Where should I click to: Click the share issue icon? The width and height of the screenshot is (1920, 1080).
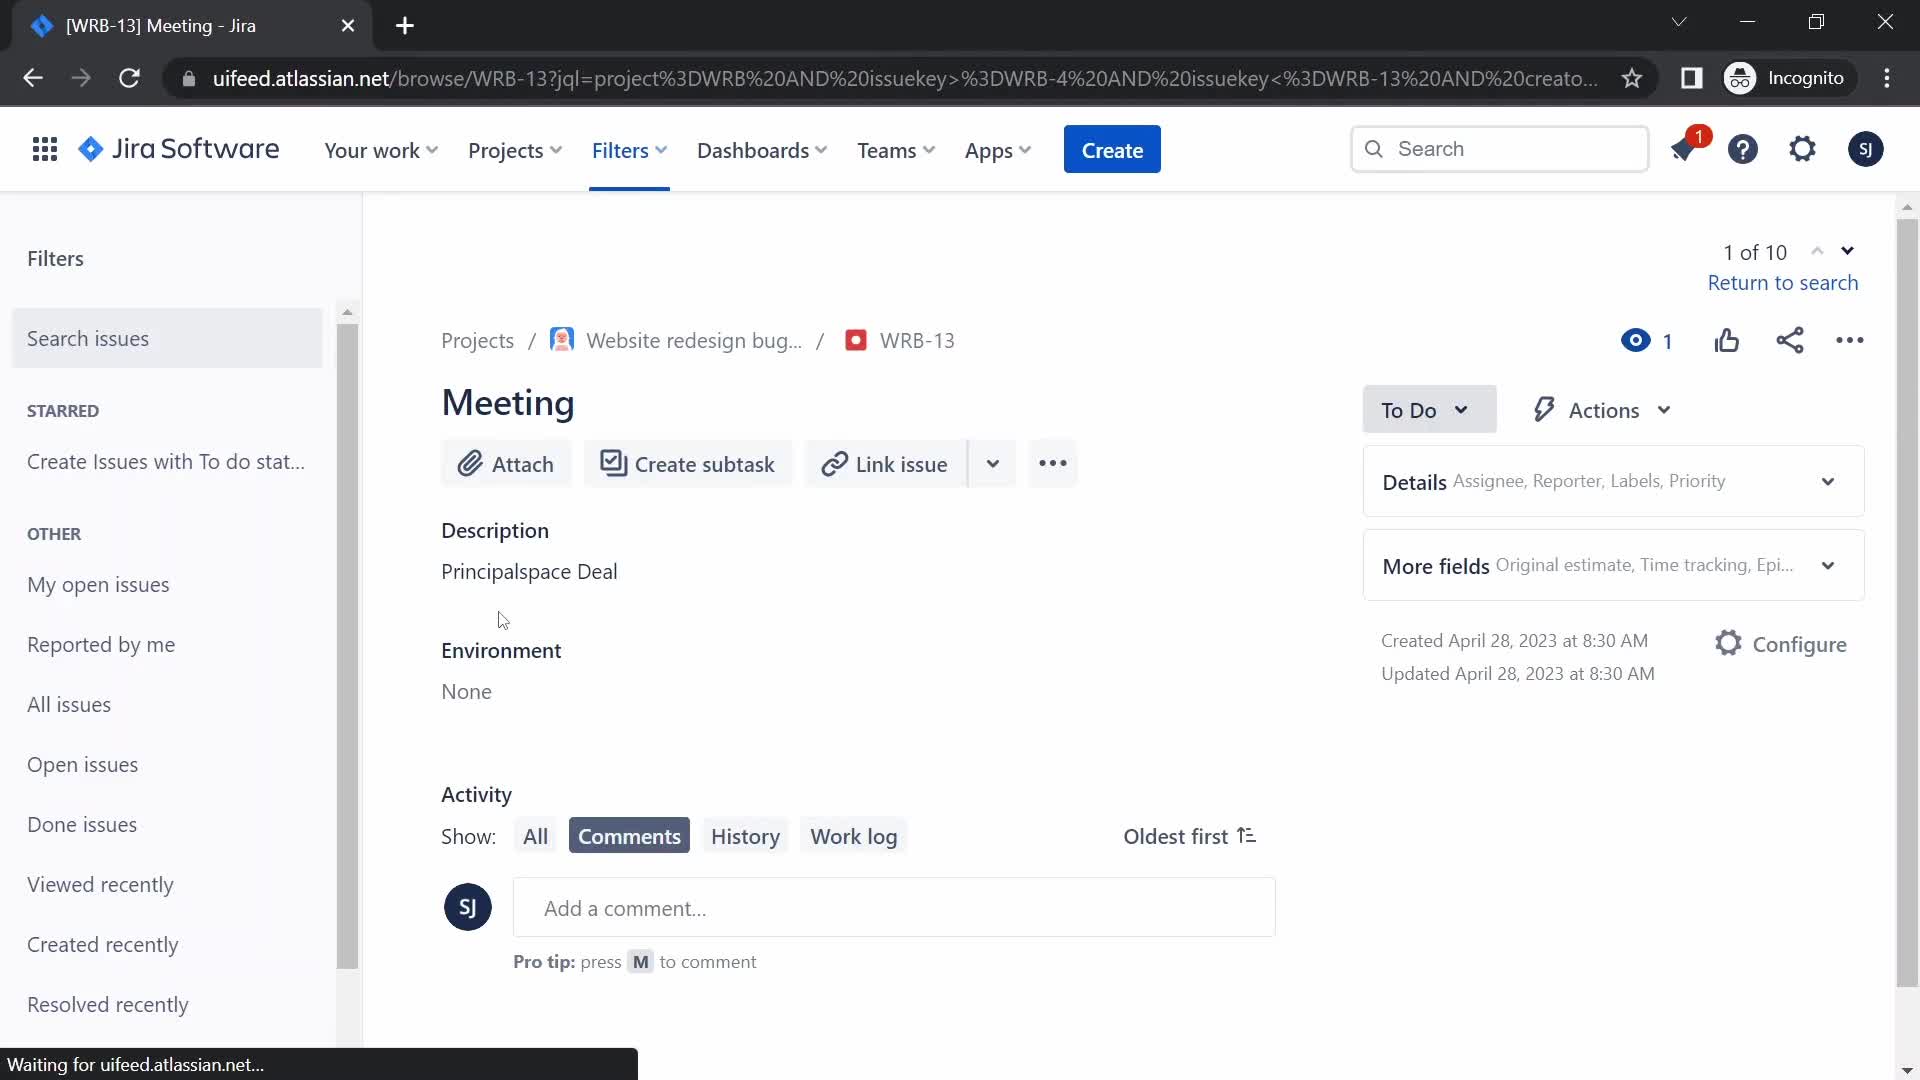(1789, 340)
